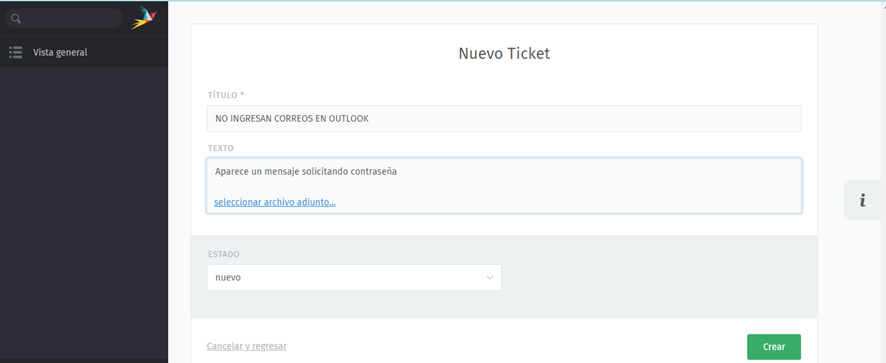Click the text "Aparece un mensaje solicitando contraseña"
886x363 pixels.
click(306, 171)
